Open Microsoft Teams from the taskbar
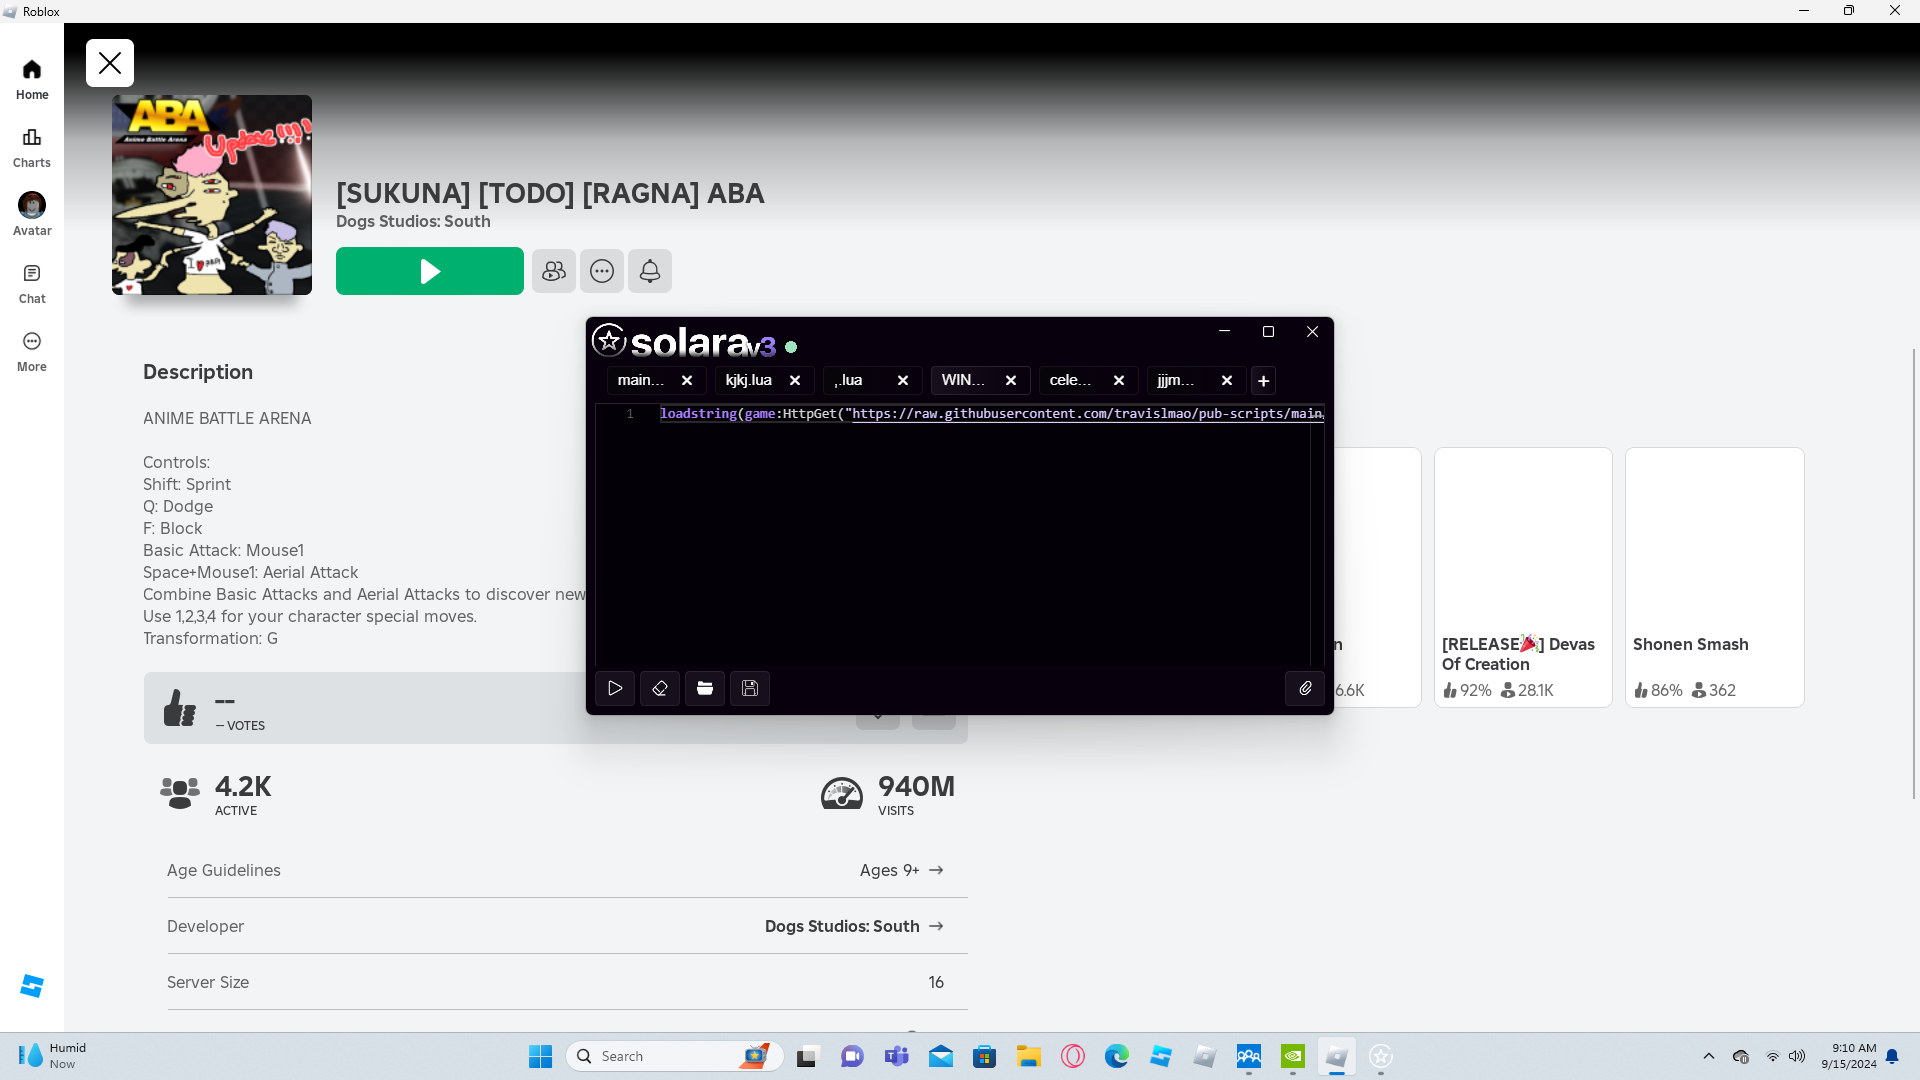1920x1080 pixels. pyautogui.click(x=896, y=1056)
